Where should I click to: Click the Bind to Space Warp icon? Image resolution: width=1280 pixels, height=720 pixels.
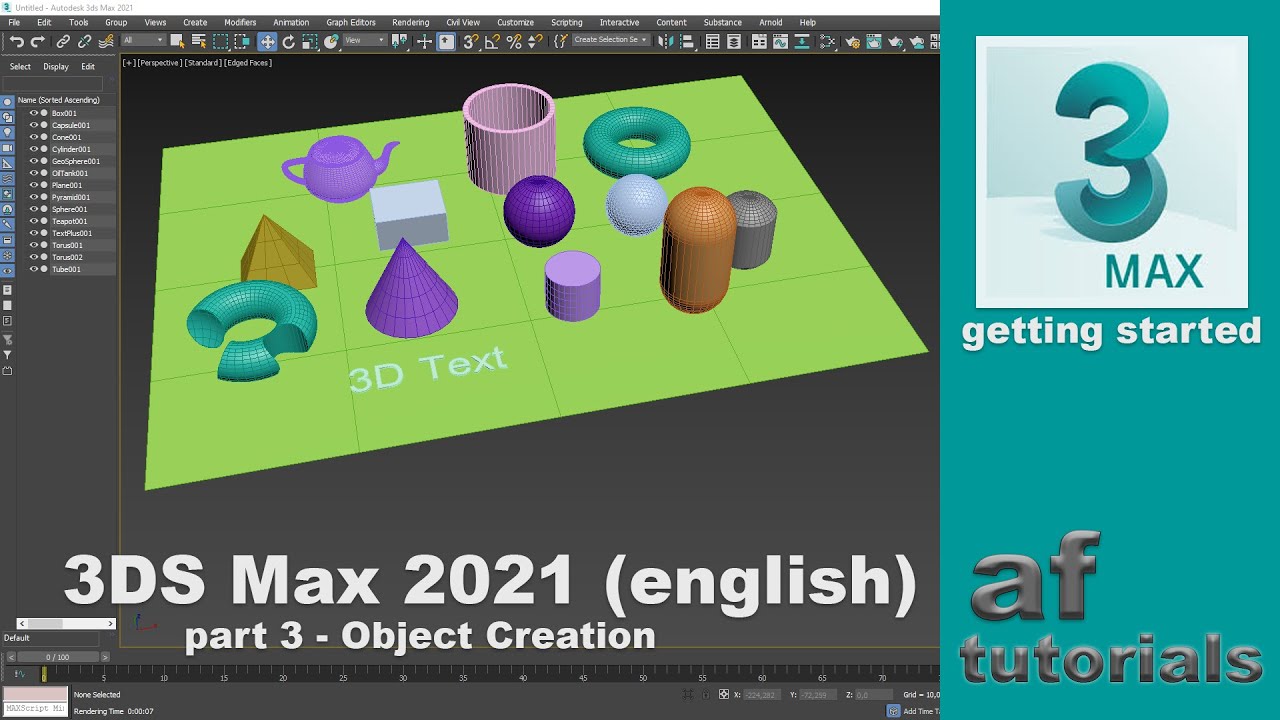107,41
